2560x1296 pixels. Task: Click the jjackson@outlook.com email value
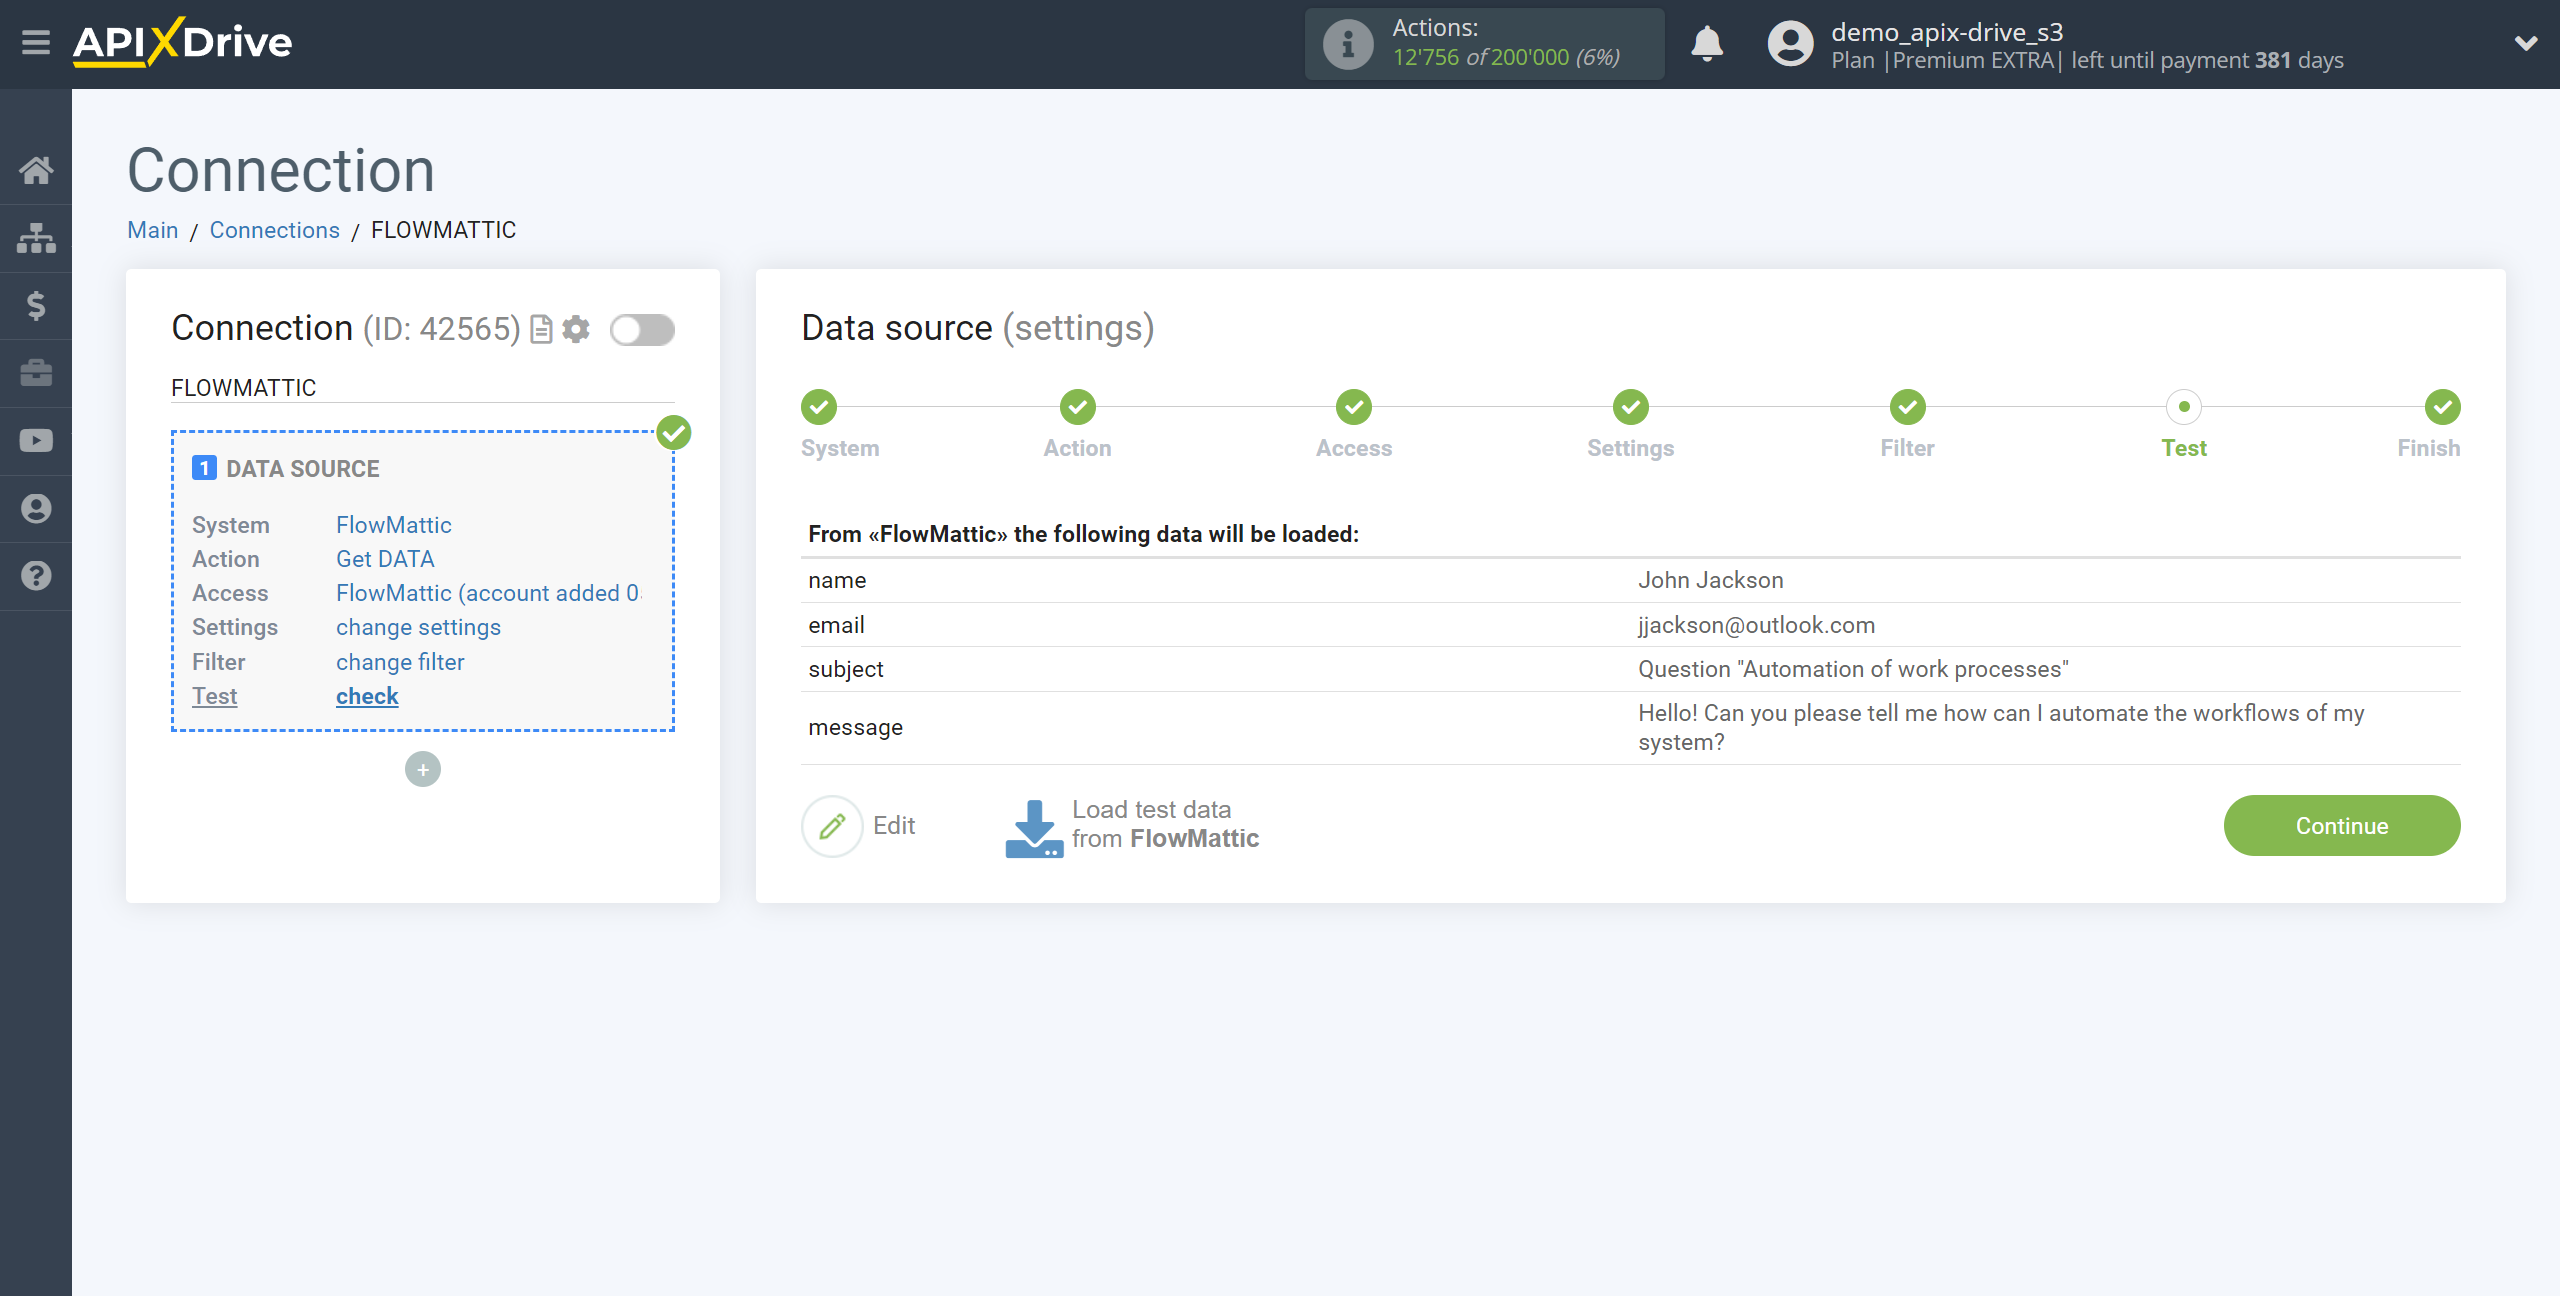pos(1756,625)
